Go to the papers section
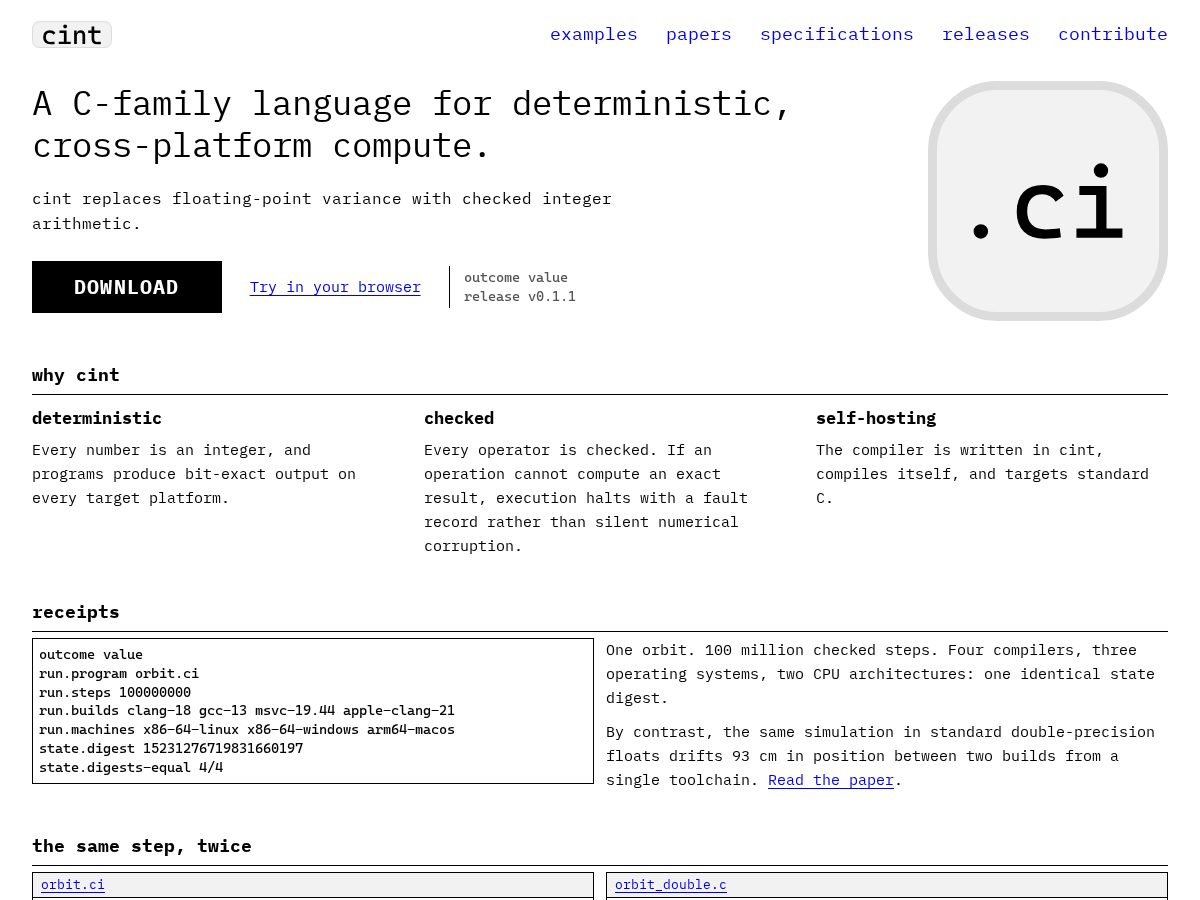 click(699, 34)
